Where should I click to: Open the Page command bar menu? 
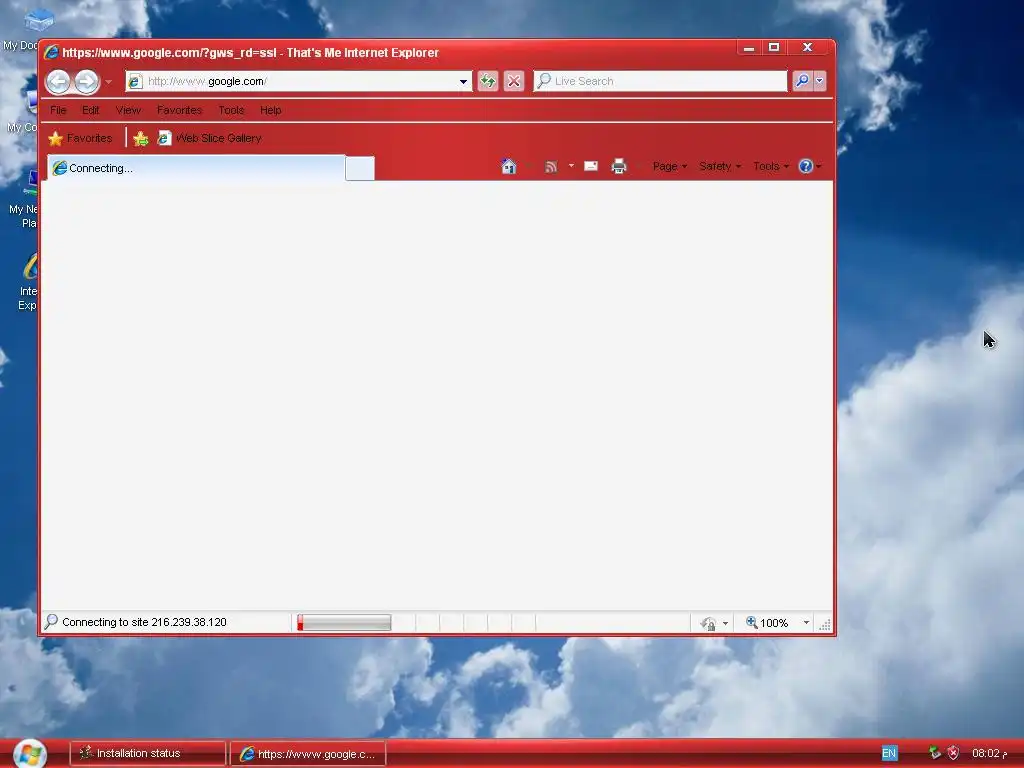tap(670, 167)
